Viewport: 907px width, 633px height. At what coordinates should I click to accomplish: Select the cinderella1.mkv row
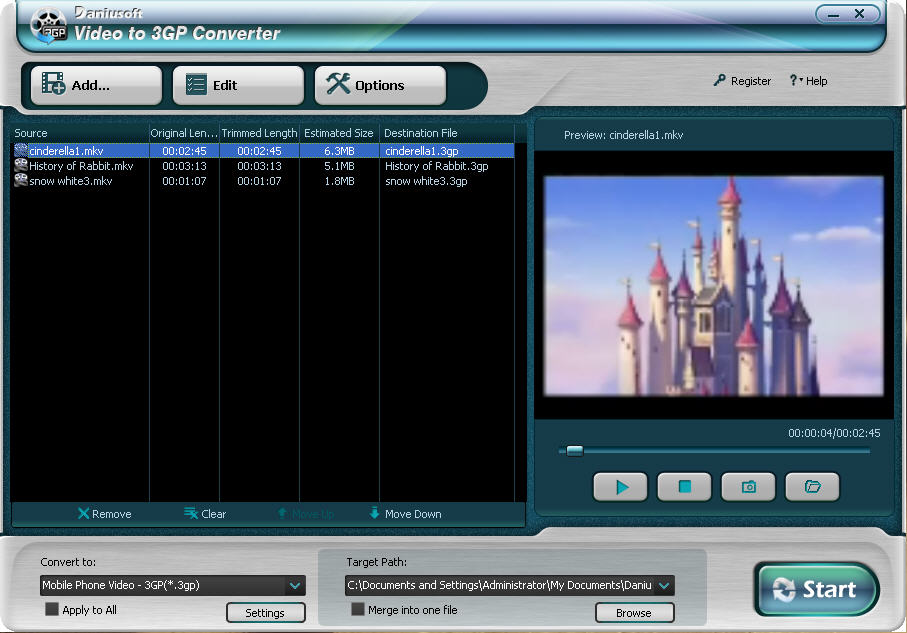click(x=263, y=151)
